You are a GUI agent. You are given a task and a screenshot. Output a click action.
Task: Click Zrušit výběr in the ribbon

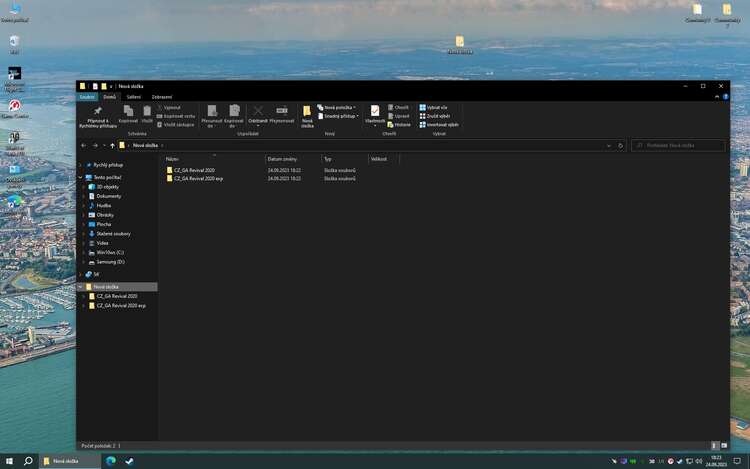(435, 116)
